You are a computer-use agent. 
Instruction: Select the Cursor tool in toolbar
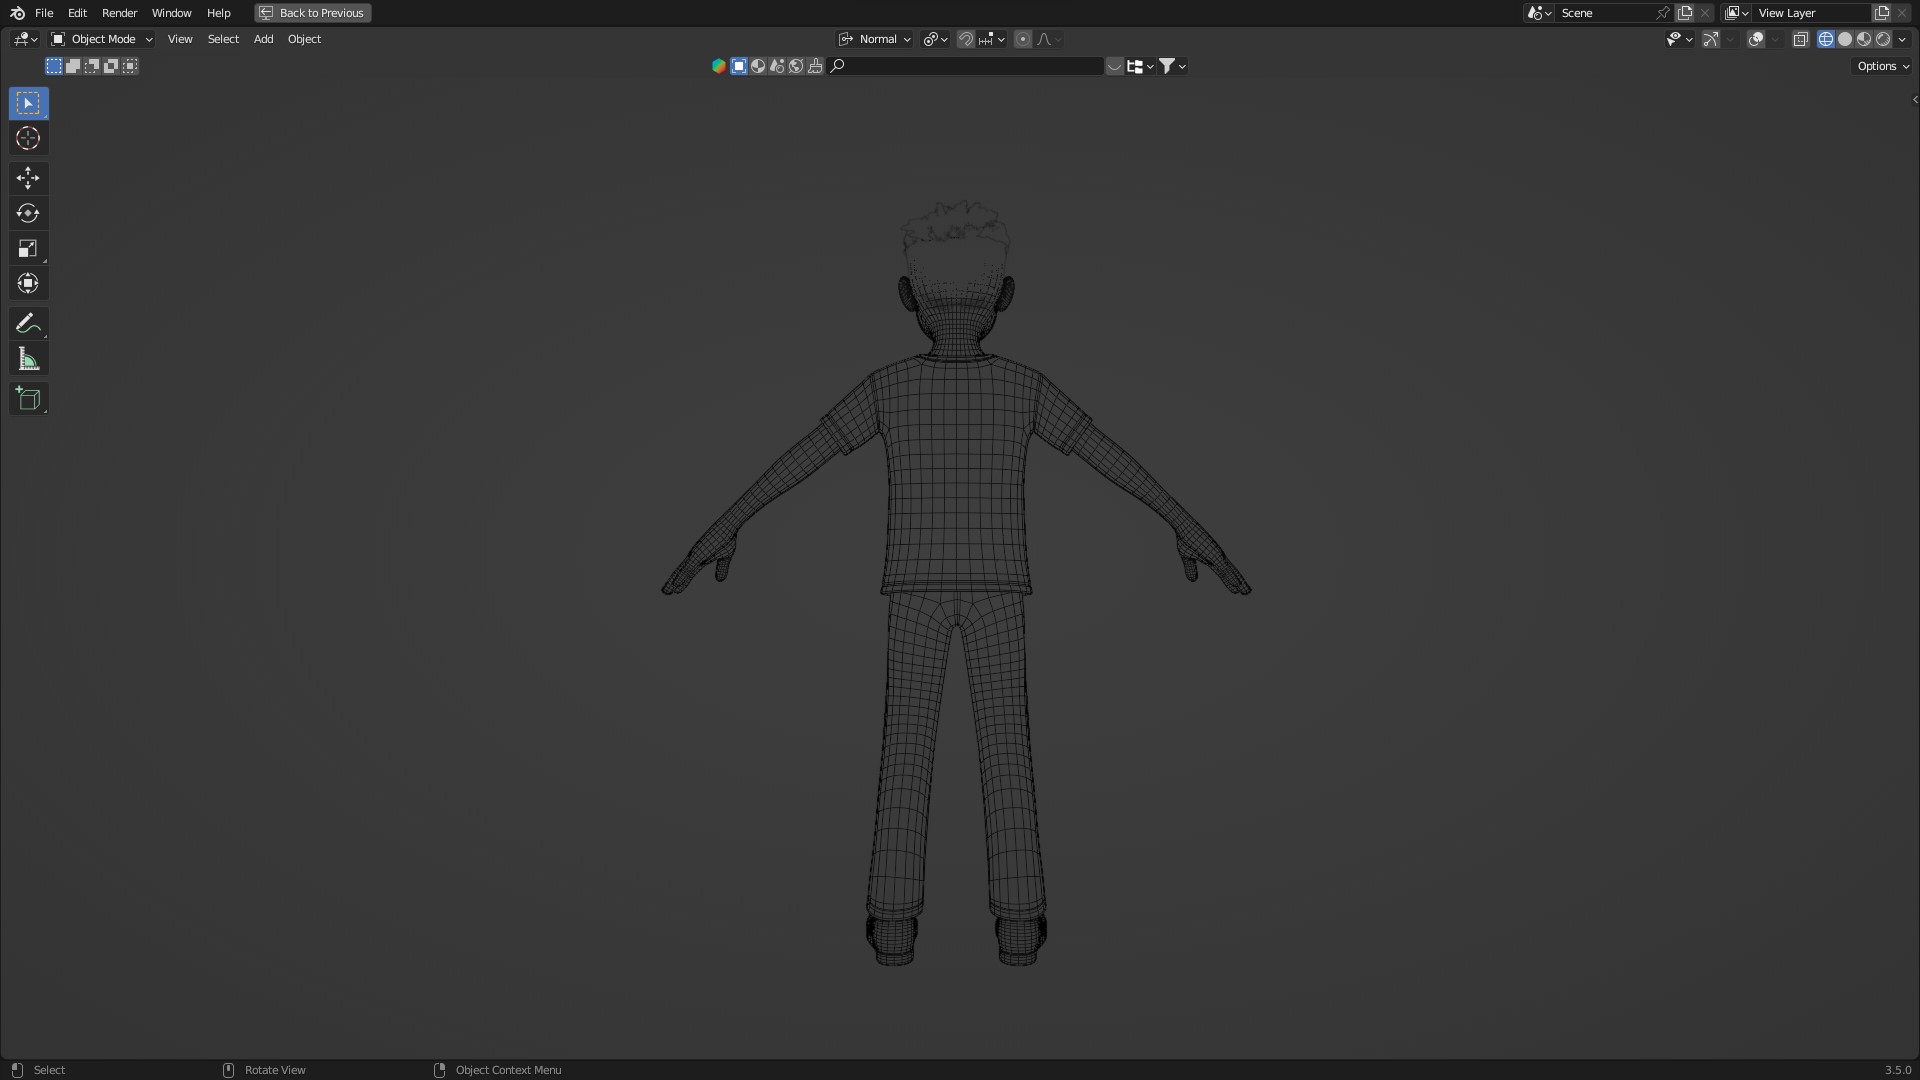coord(28,138)
